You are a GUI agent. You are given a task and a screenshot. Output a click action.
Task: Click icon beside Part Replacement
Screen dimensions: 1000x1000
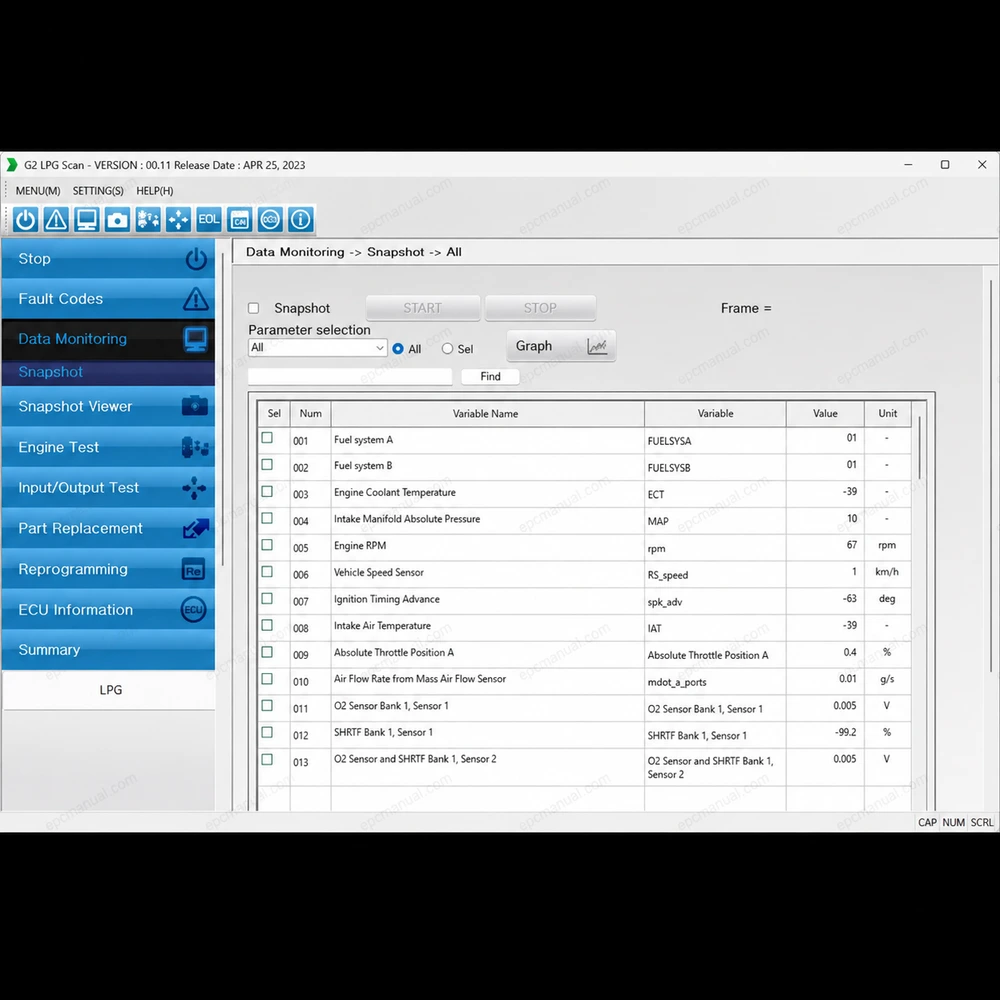(196, 528)
